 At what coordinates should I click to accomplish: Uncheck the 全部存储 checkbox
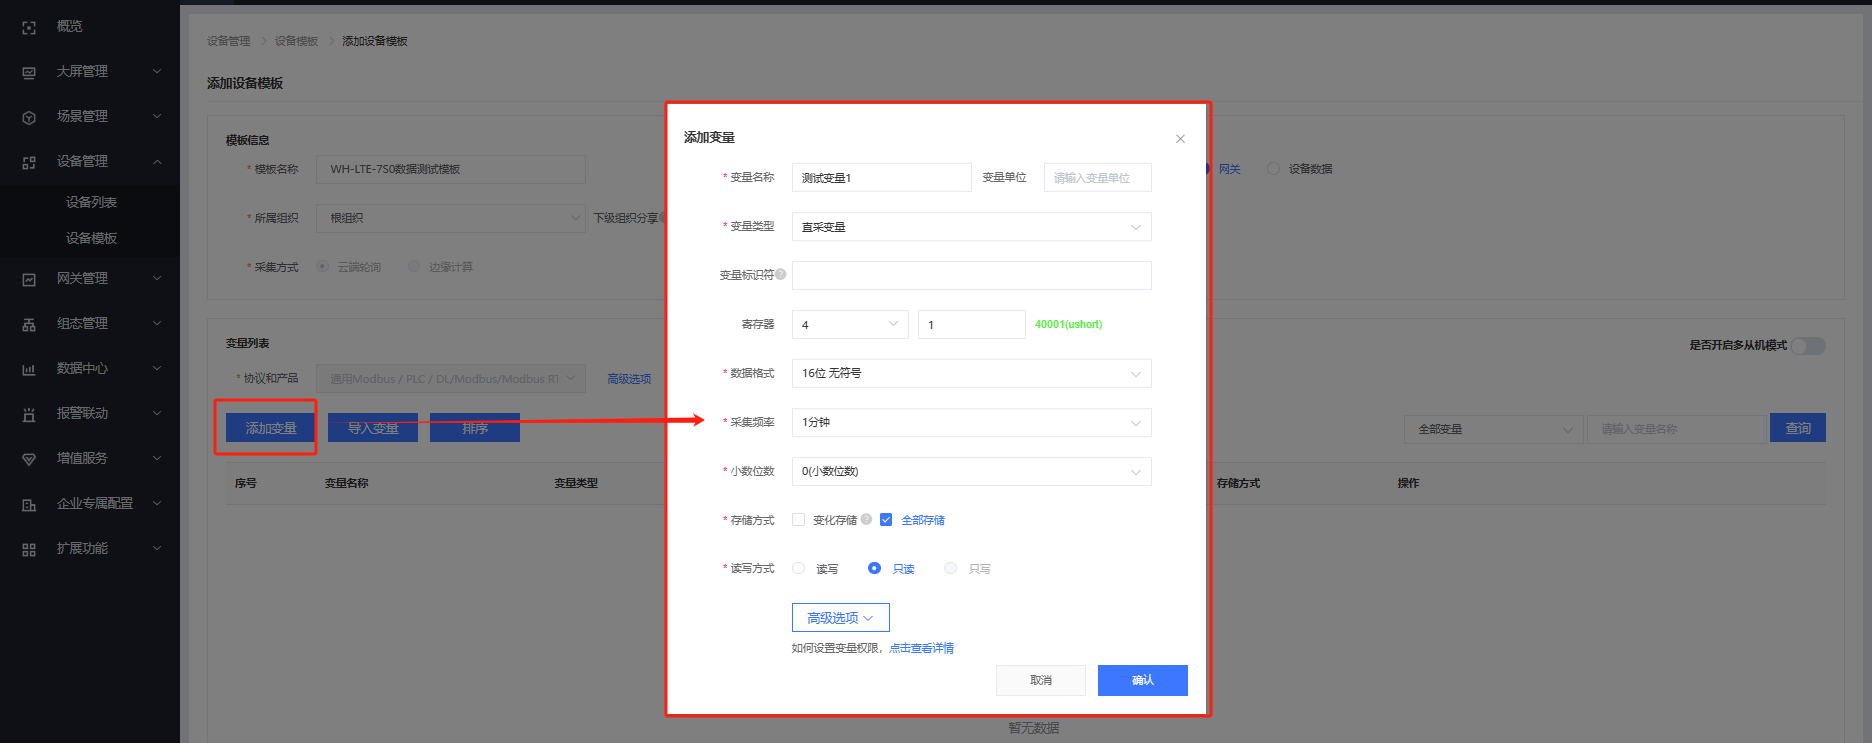coord(886,519)
